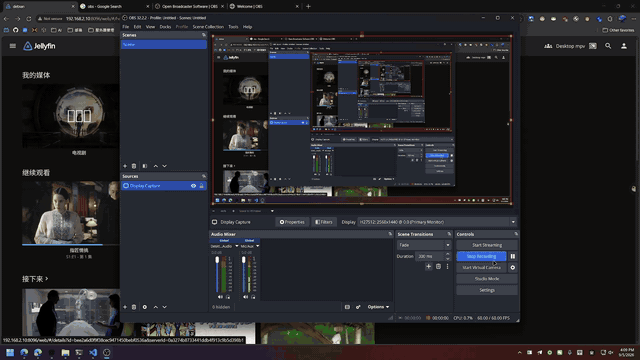The width and height of the screenshot is (640, 360).
Task: Float the Scenes dock with its corner icon
Action: tap(204, 35)
